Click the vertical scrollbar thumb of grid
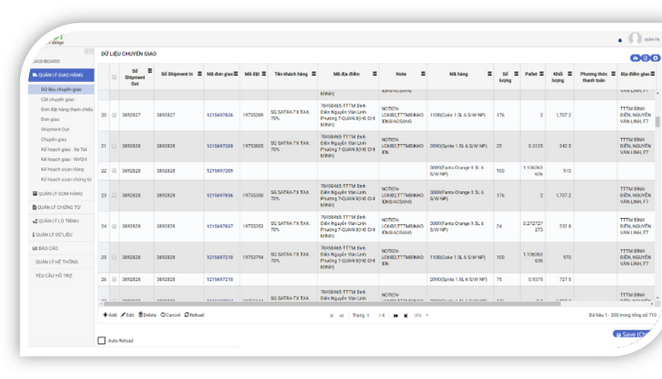This screenshot has width=662, height=379. tap(657, 122)
